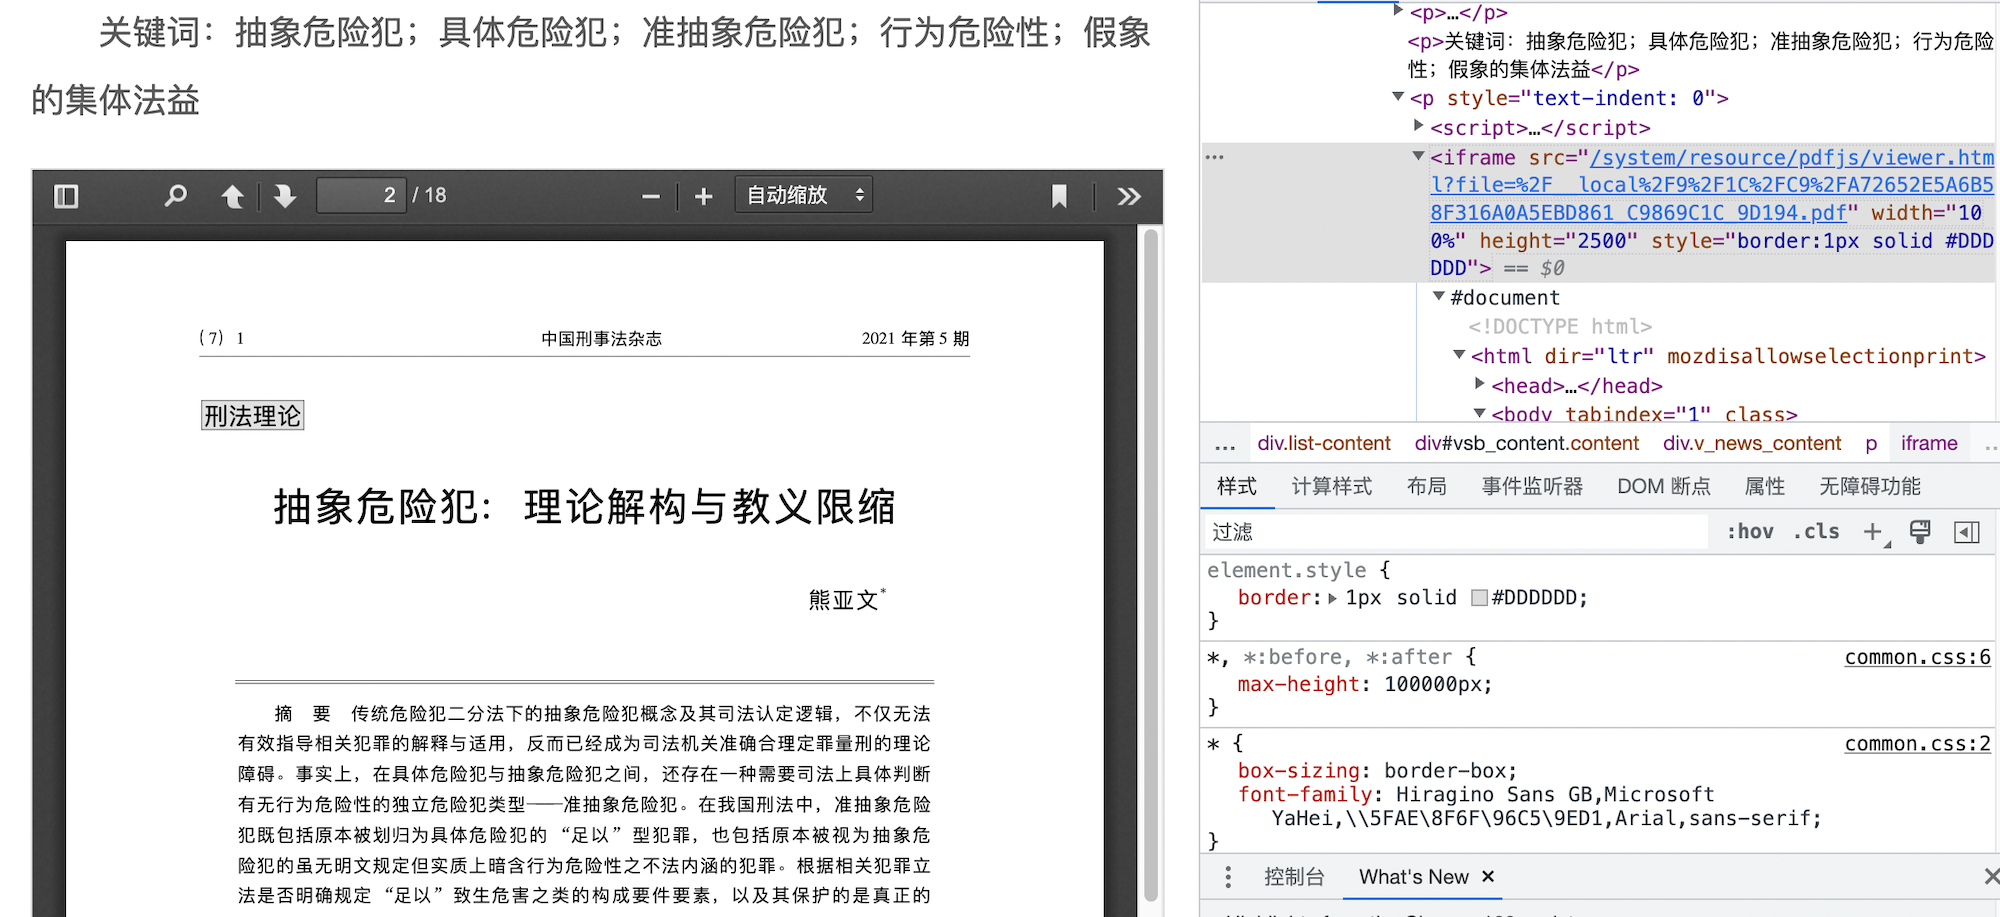Select the What's New drawer tab

pos(1413,877)
